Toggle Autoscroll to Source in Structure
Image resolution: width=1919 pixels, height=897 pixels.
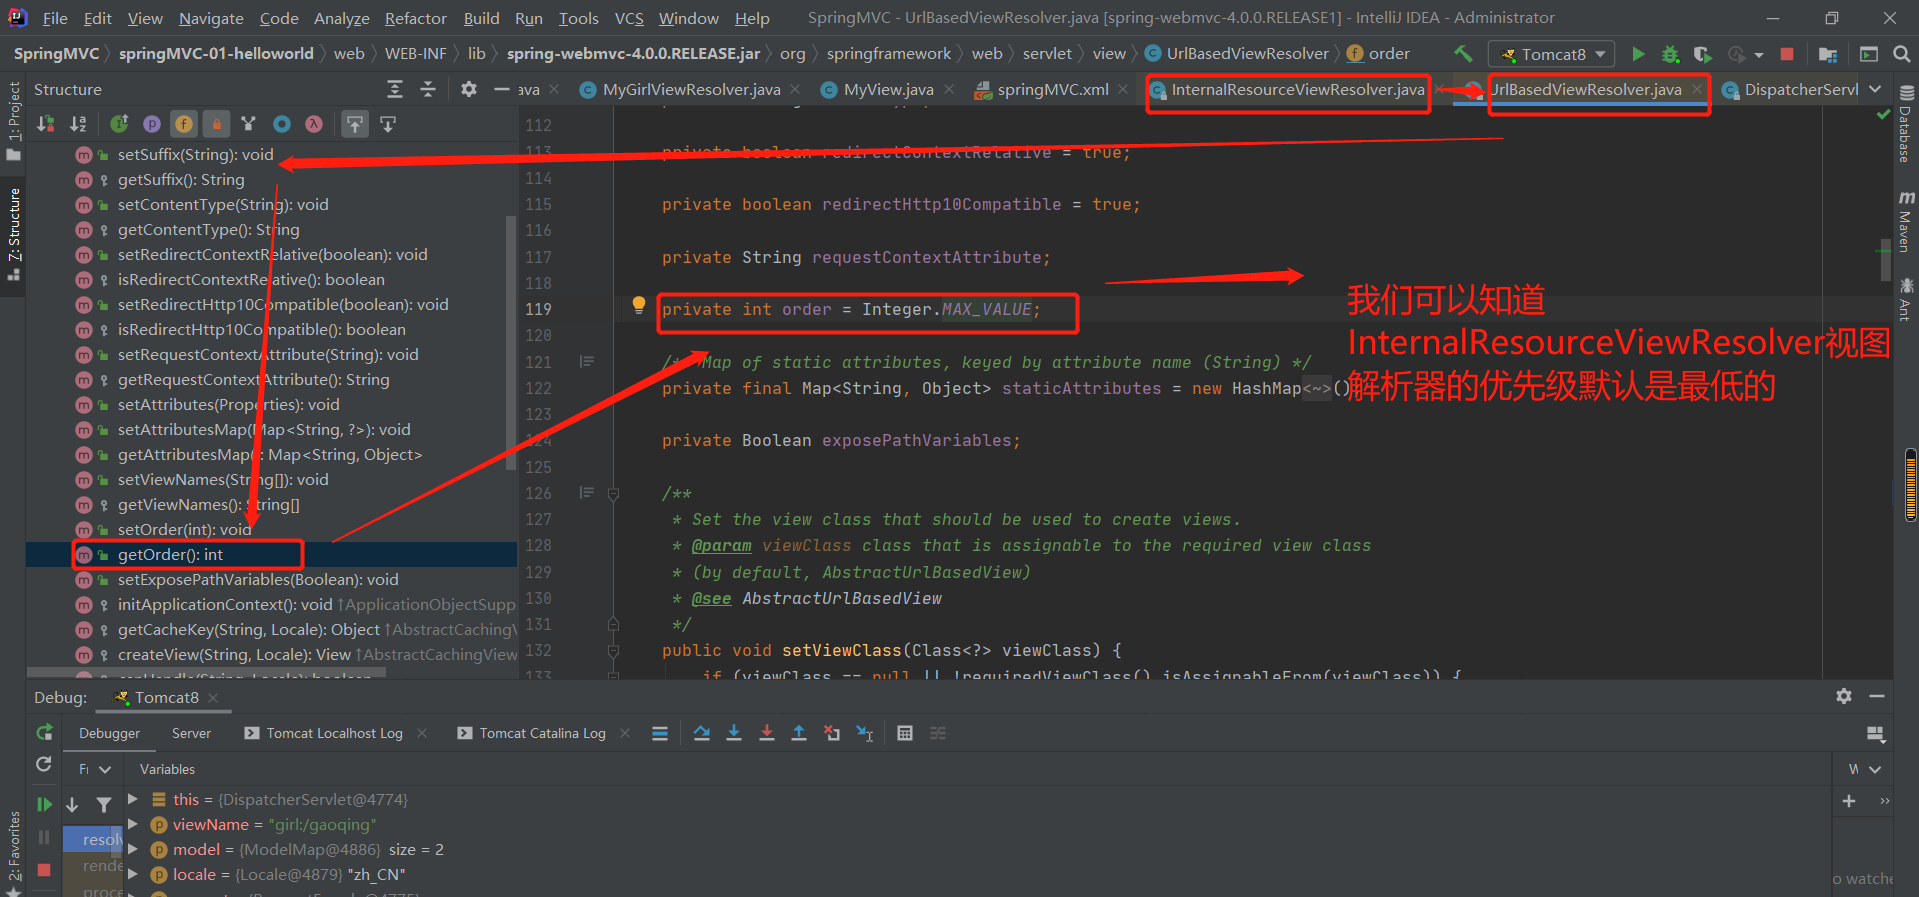(355, 124)
